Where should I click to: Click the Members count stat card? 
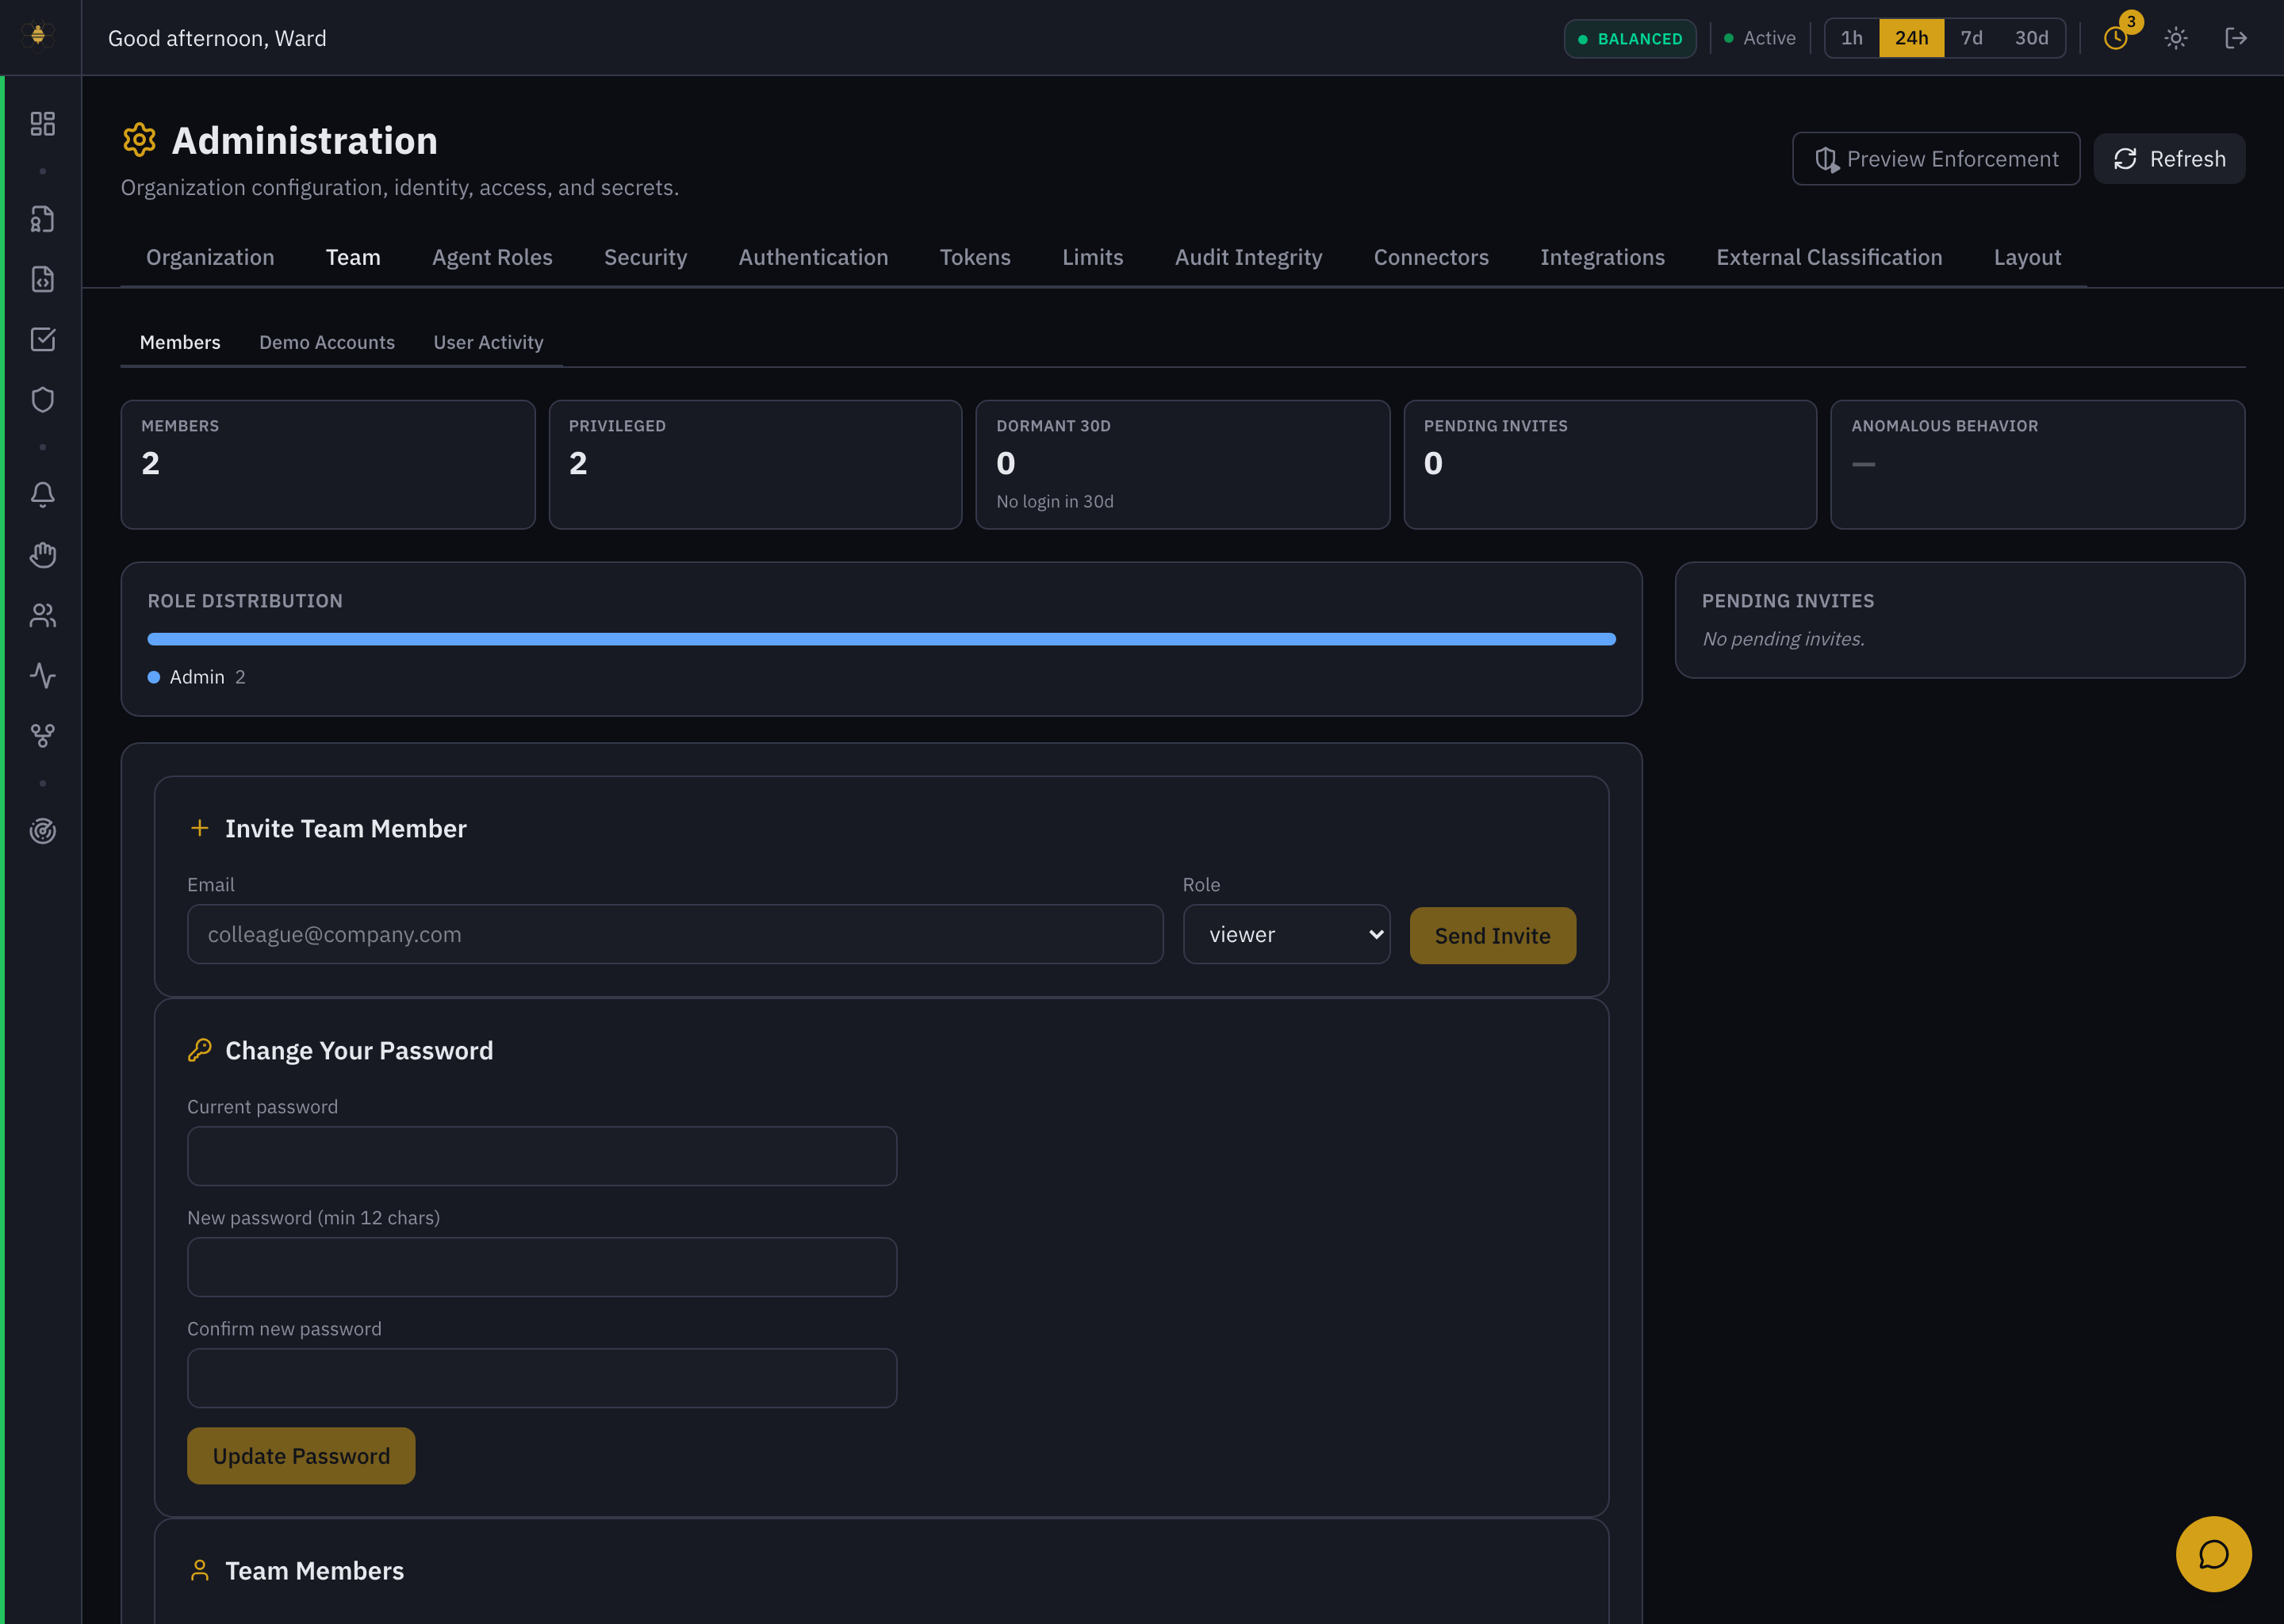(x=328, y=465)
